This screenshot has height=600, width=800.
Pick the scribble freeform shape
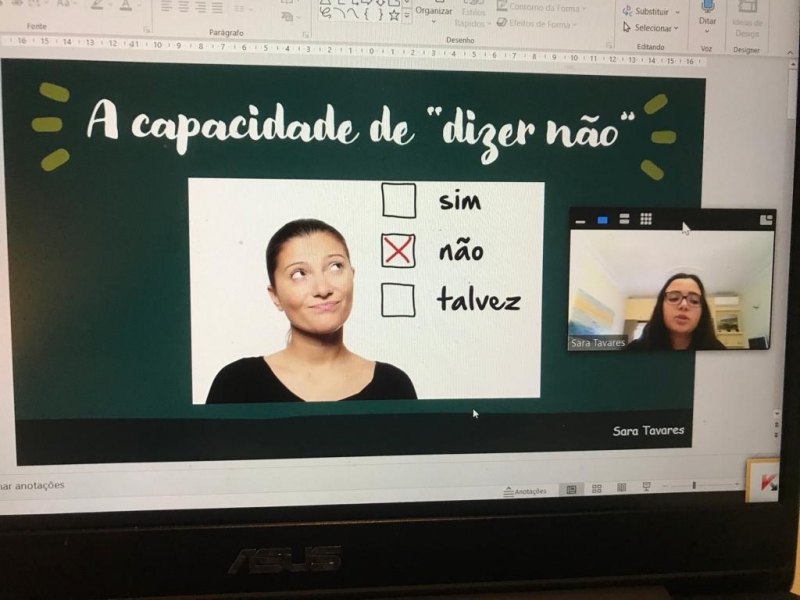point(326,14)
